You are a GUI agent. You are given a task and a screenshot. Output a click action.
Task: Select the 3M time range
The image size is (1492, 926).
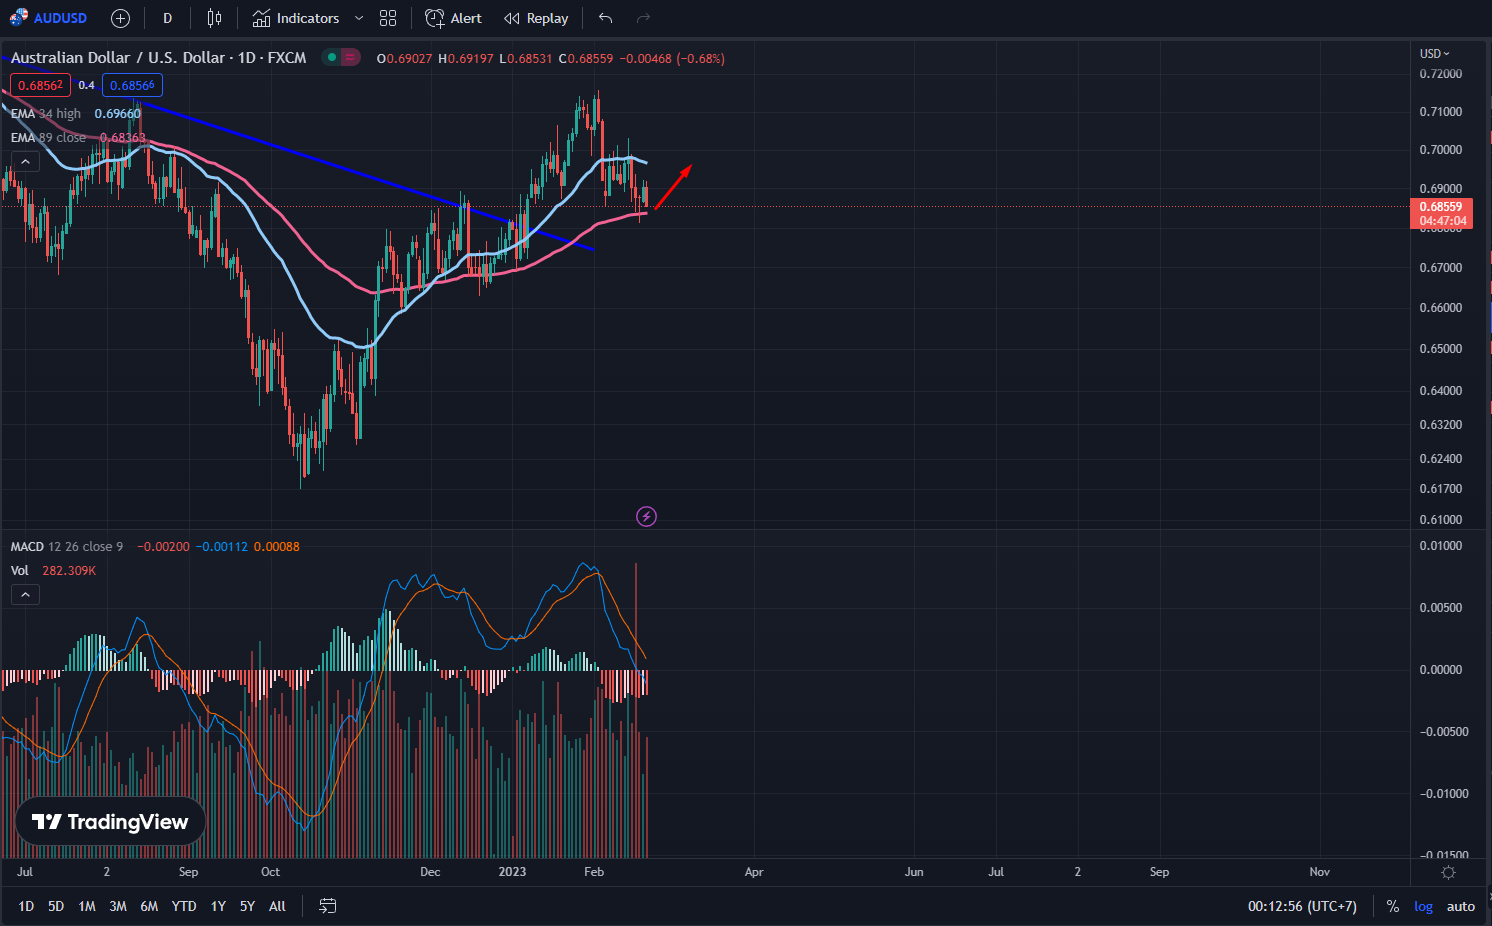tap(118, 906)
